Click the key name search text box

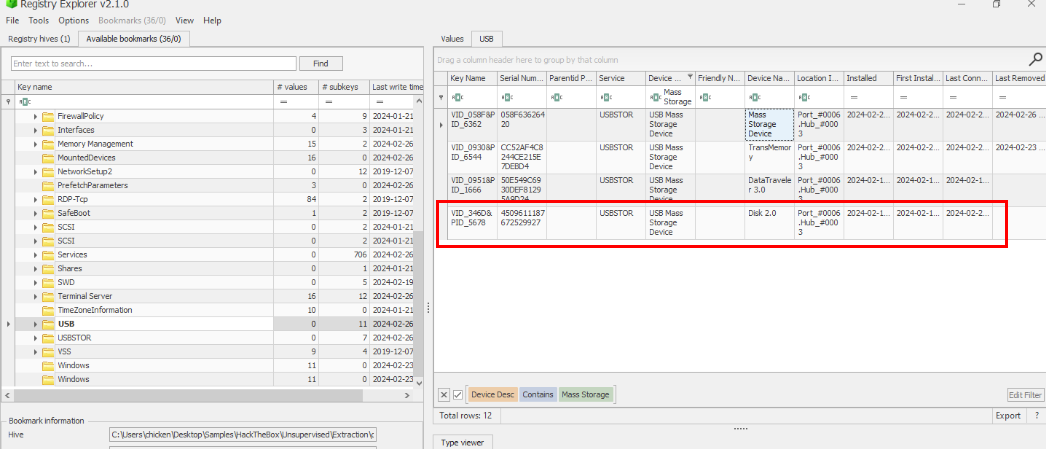(x=153, y=63)
